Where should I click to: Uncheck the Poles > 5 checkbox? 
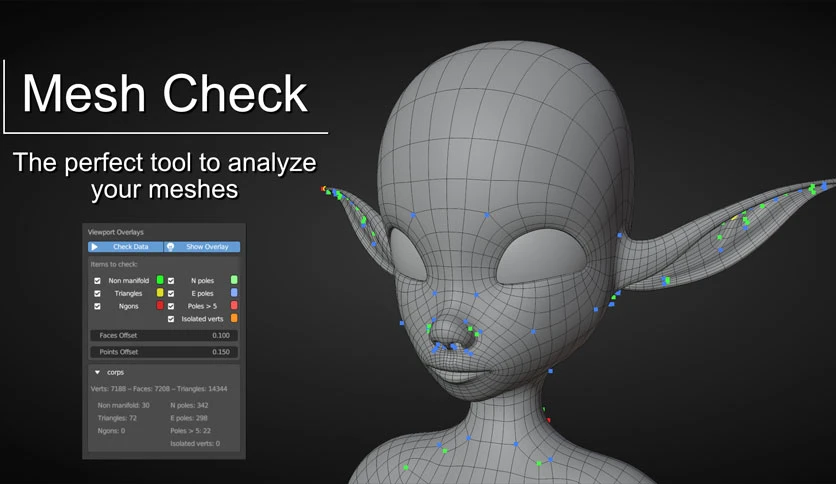(171, 306)
